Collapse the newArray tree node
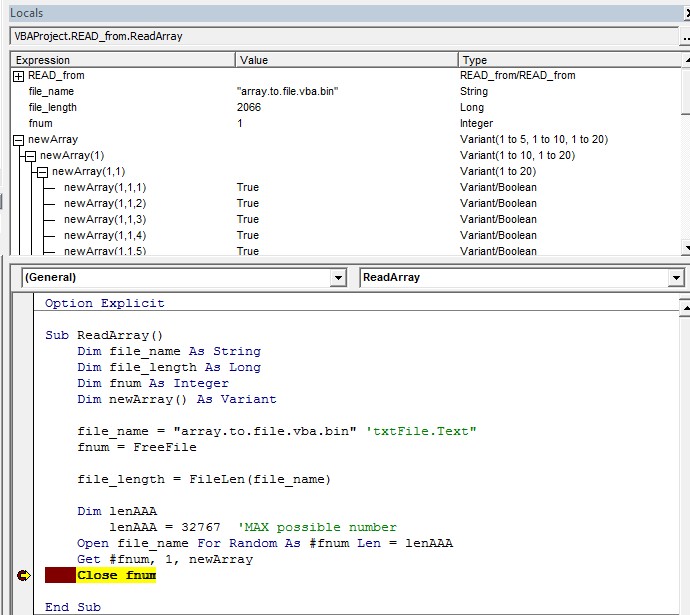The height and width of the screenshot is (615, 690). coord(18,140)
